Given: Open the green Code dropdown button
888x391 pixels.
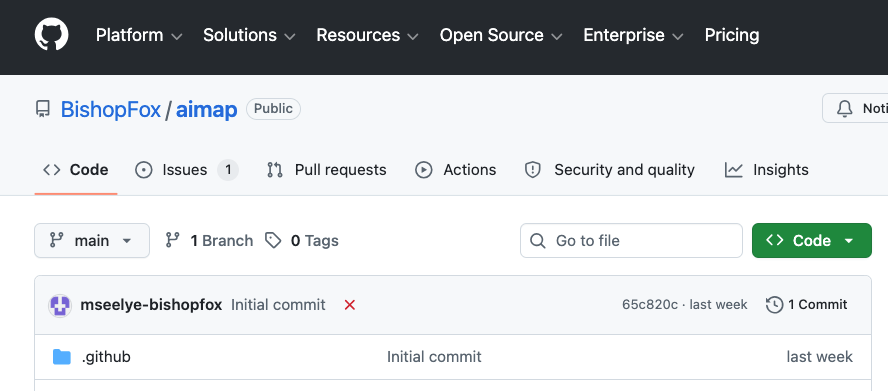Looking at the screenshot, I should pyautogui.click(x=812, y=240).
